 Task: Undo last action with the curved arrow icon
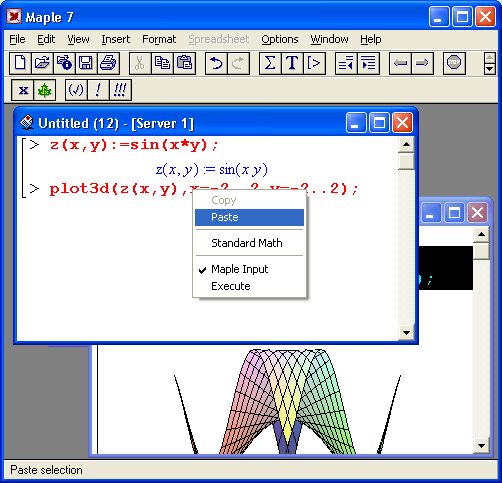click(x=216, y=63)
